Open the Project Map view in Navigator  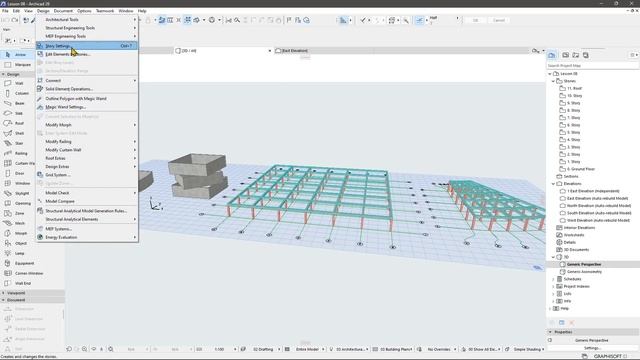[552, 55]
